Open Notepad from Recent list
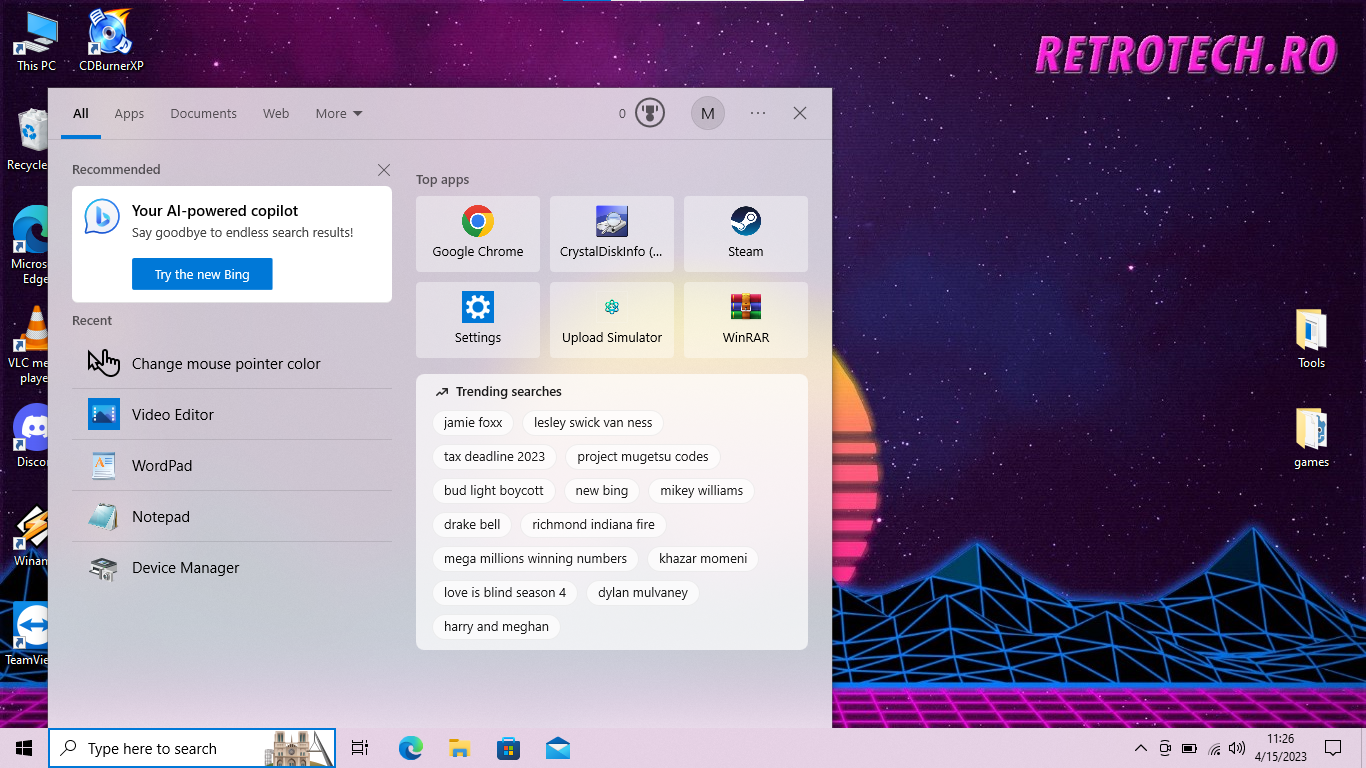Screen dimensions: 1366x768 click(232, 517)
